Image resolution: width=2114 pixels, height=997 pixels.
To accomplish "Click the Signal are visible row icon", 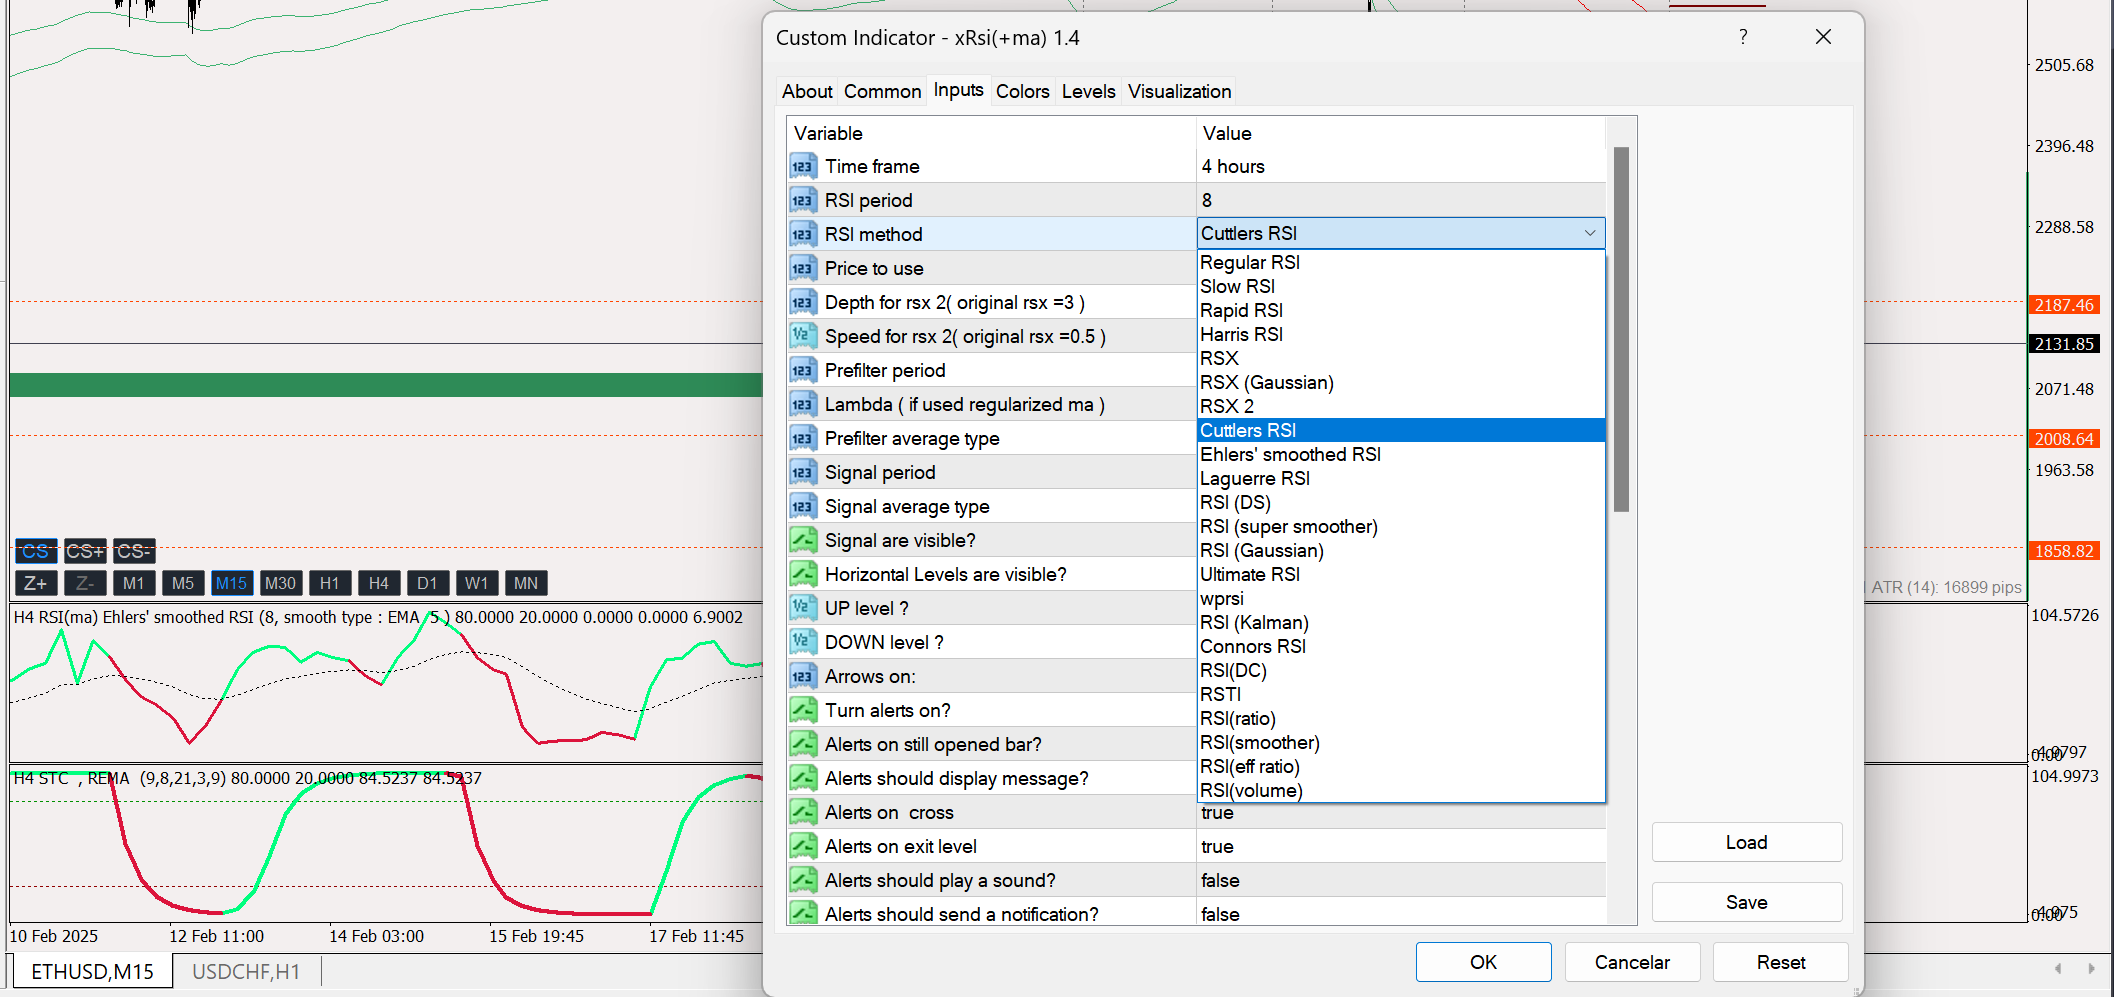I will pos(803,540).
